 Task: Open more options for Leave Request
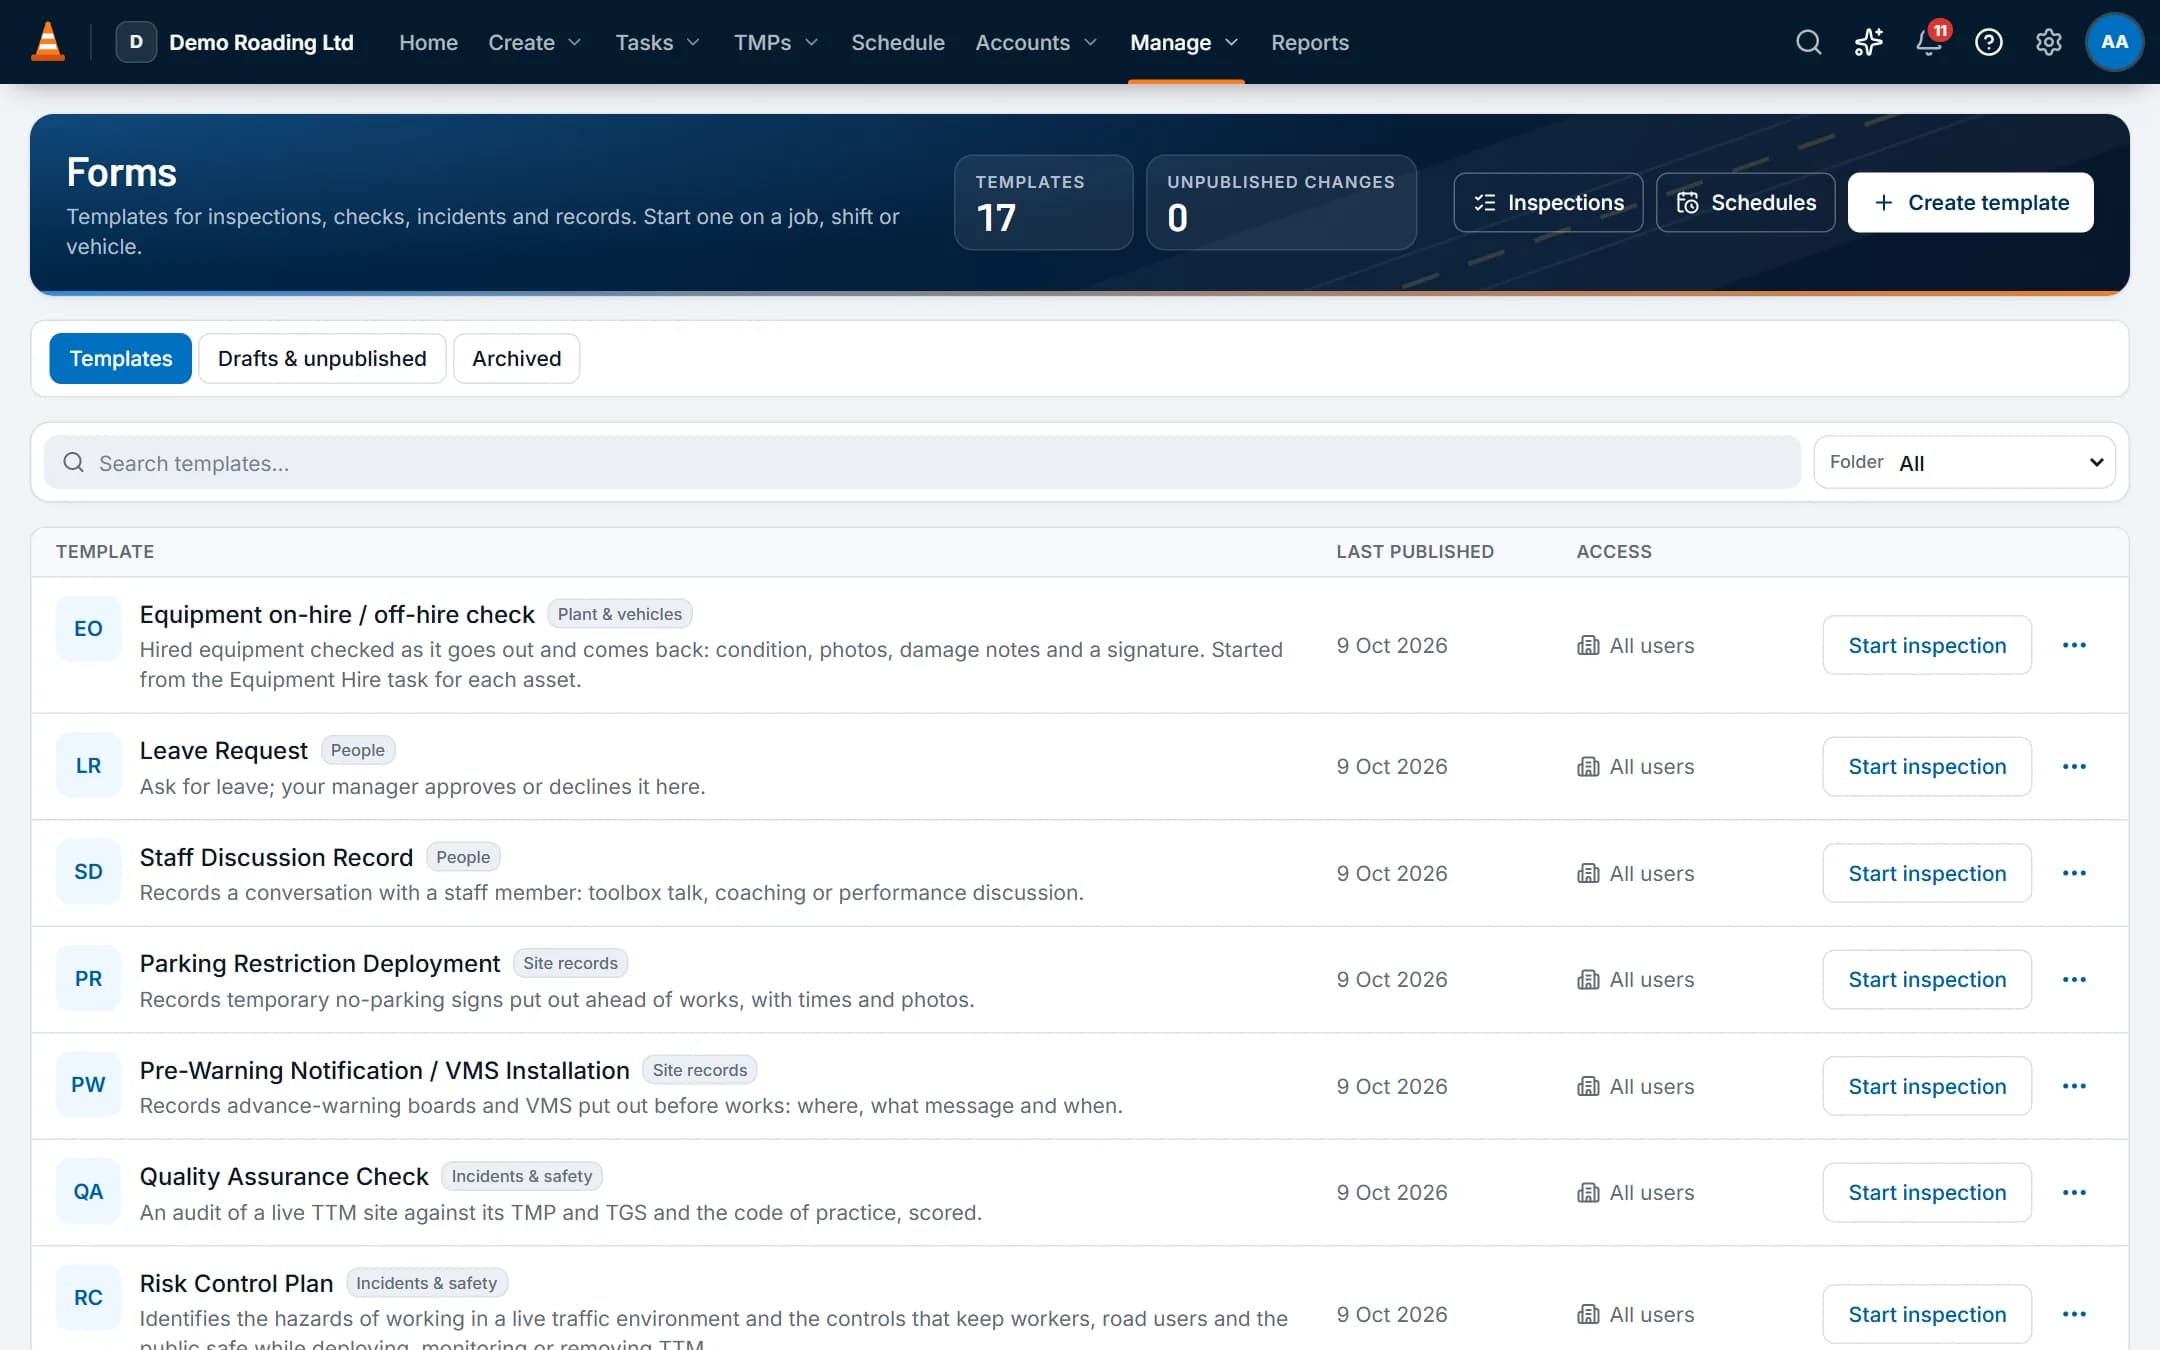(x=2074, y=766)
